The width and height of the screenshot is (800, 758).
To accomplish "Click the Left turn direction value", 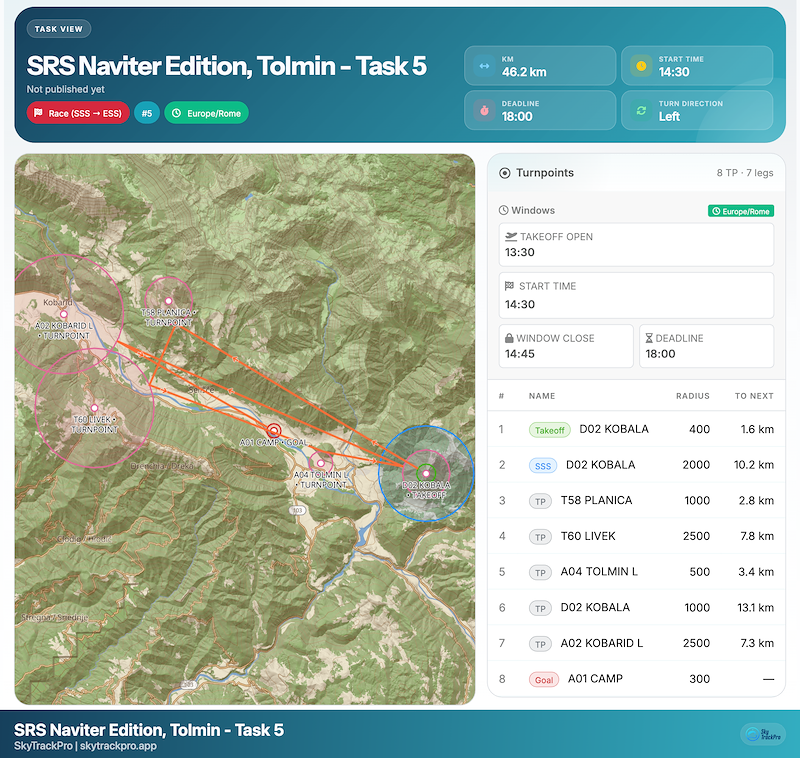I will 669,117.
